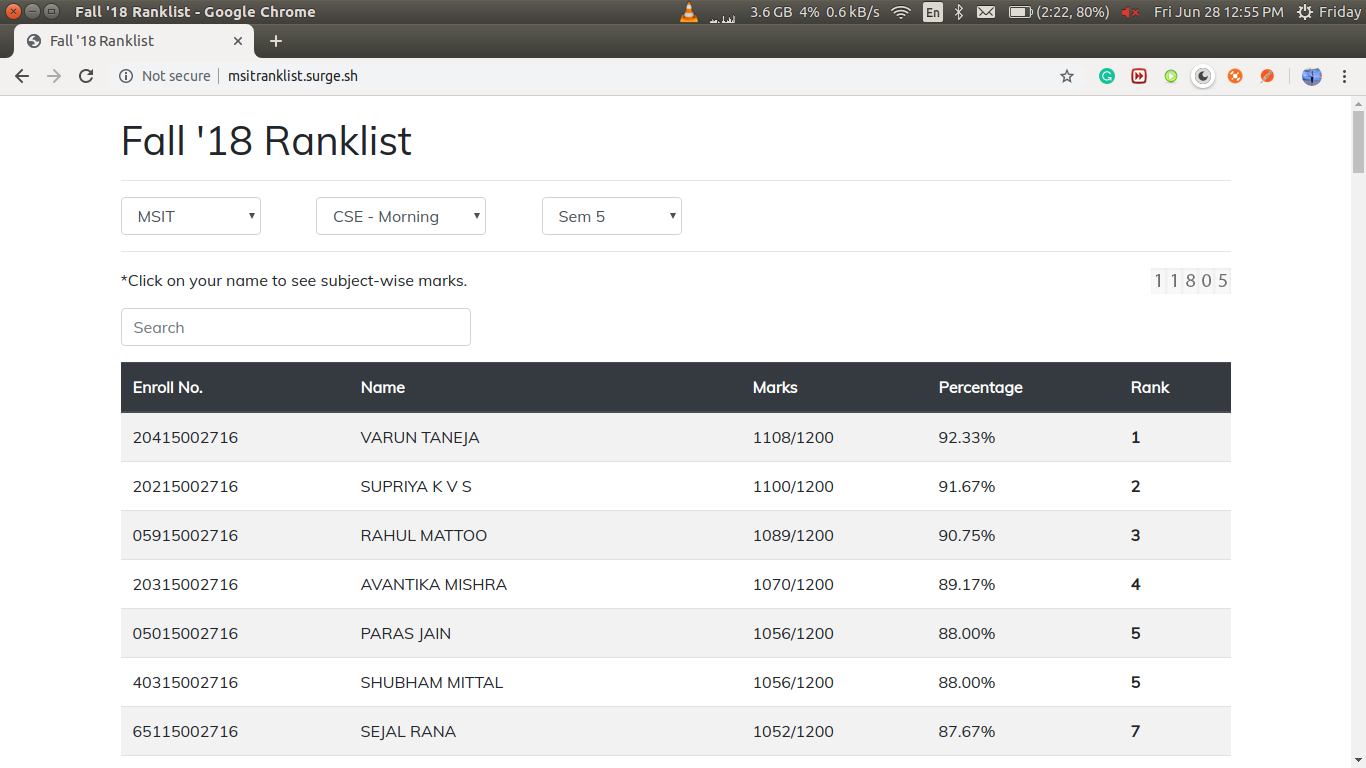This screenshot has width=1366, height=768.
Task: Click inside the Search field
Action: (295, 327)
